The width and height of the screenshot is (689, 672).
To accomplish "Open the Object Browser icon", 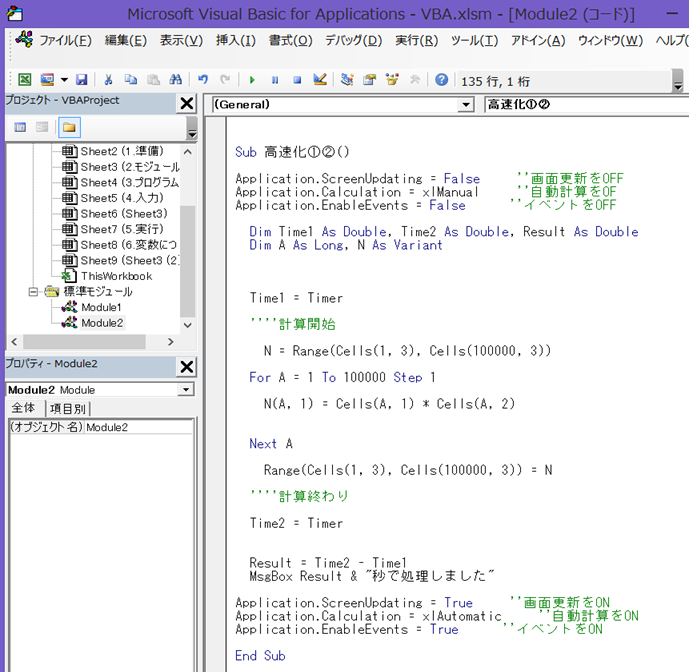I will 392,80.
